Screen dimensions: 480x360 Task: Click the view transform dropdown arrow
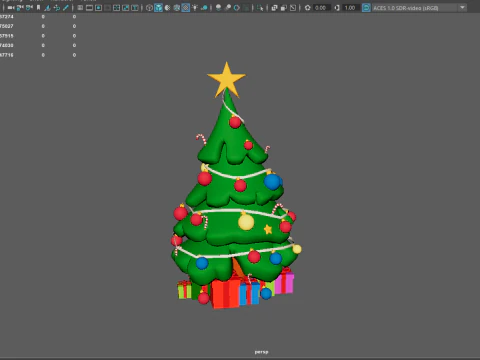click(462, 8)
